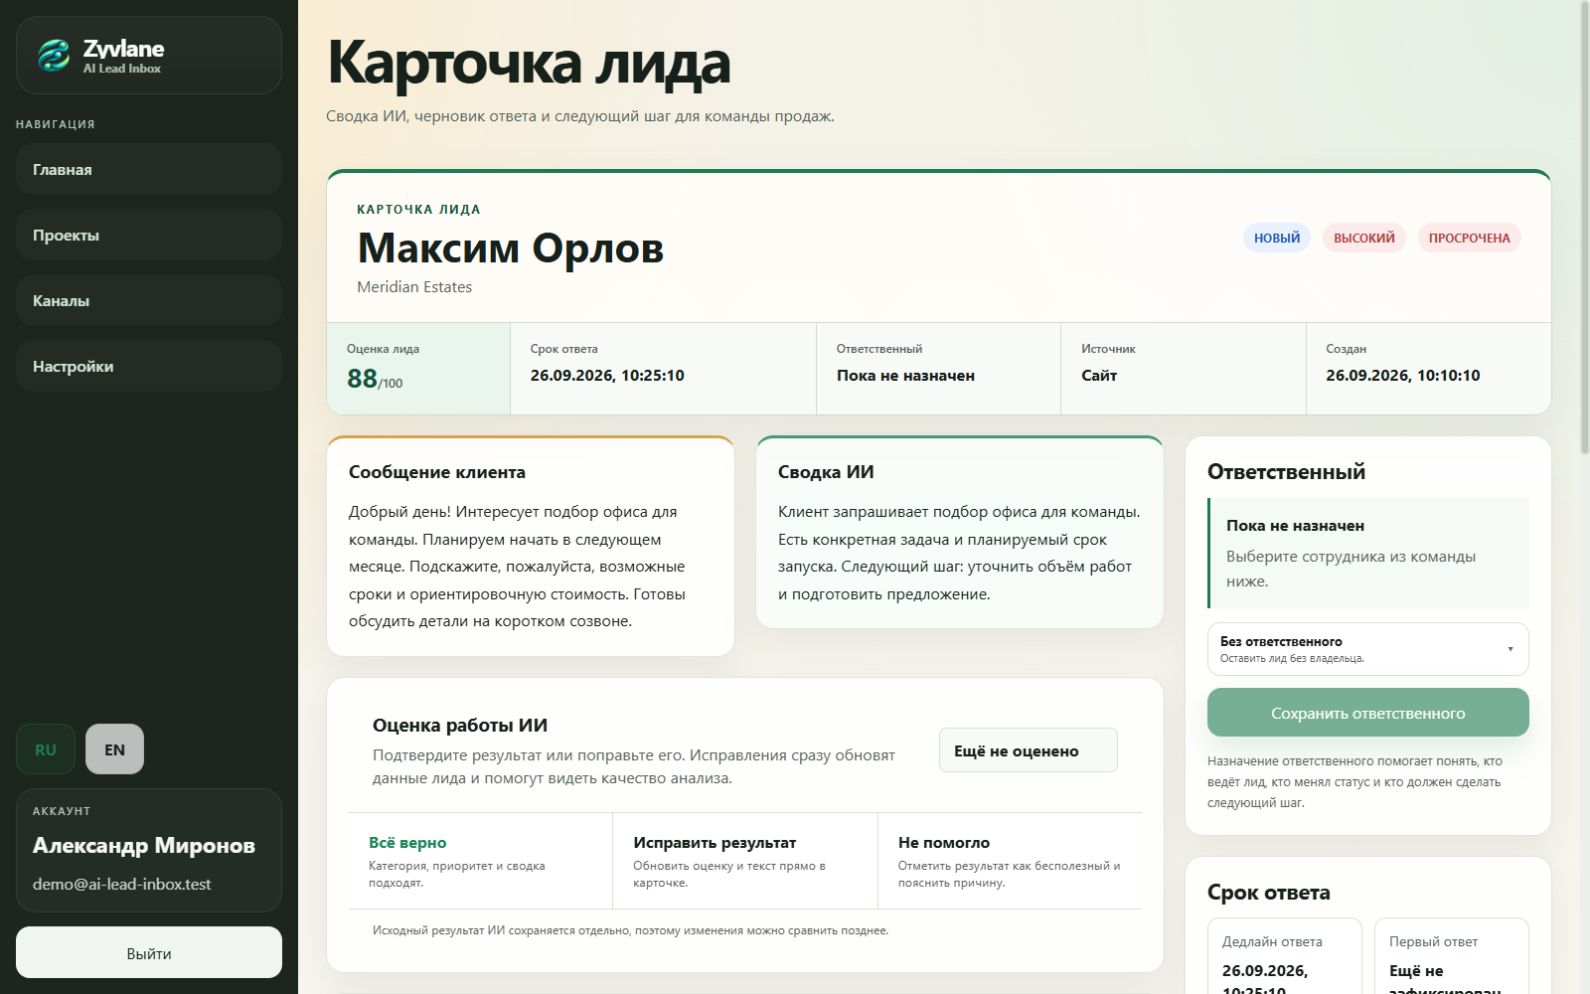Open the Каналы section

(149, 300)
